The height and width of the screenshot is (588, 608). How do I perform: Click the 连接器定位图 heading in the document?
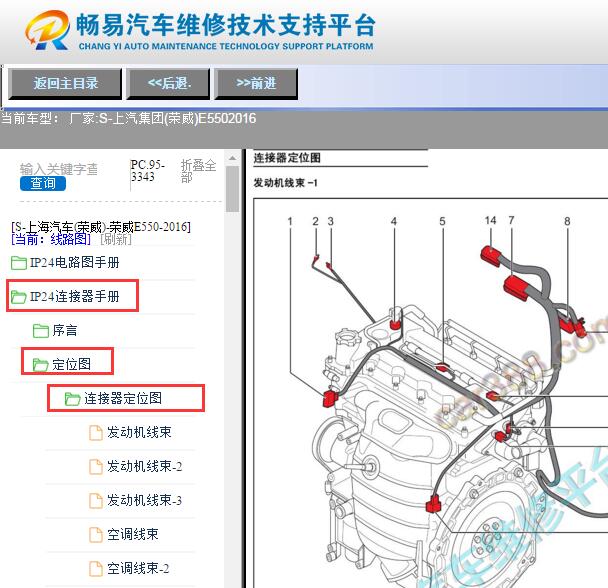(x=287, y=158)
